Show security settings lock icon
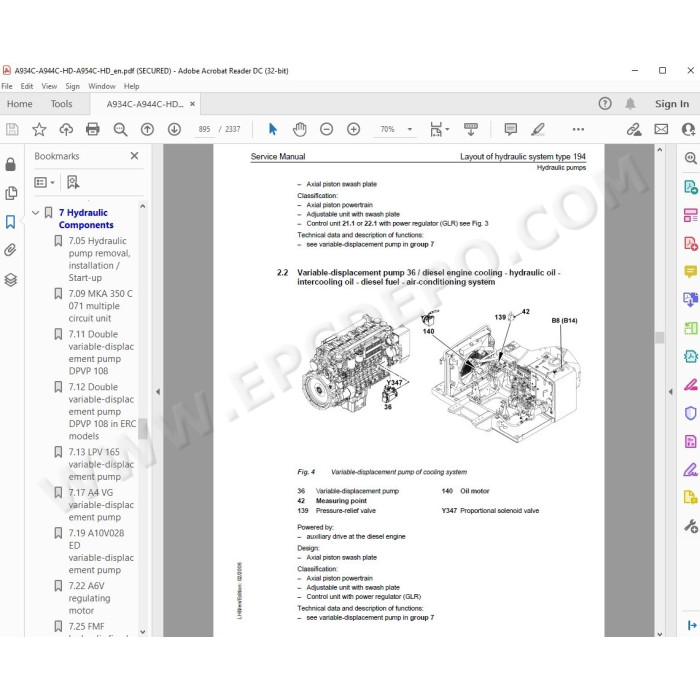Viewport: 700px width, 700px height. click(10, 164)
